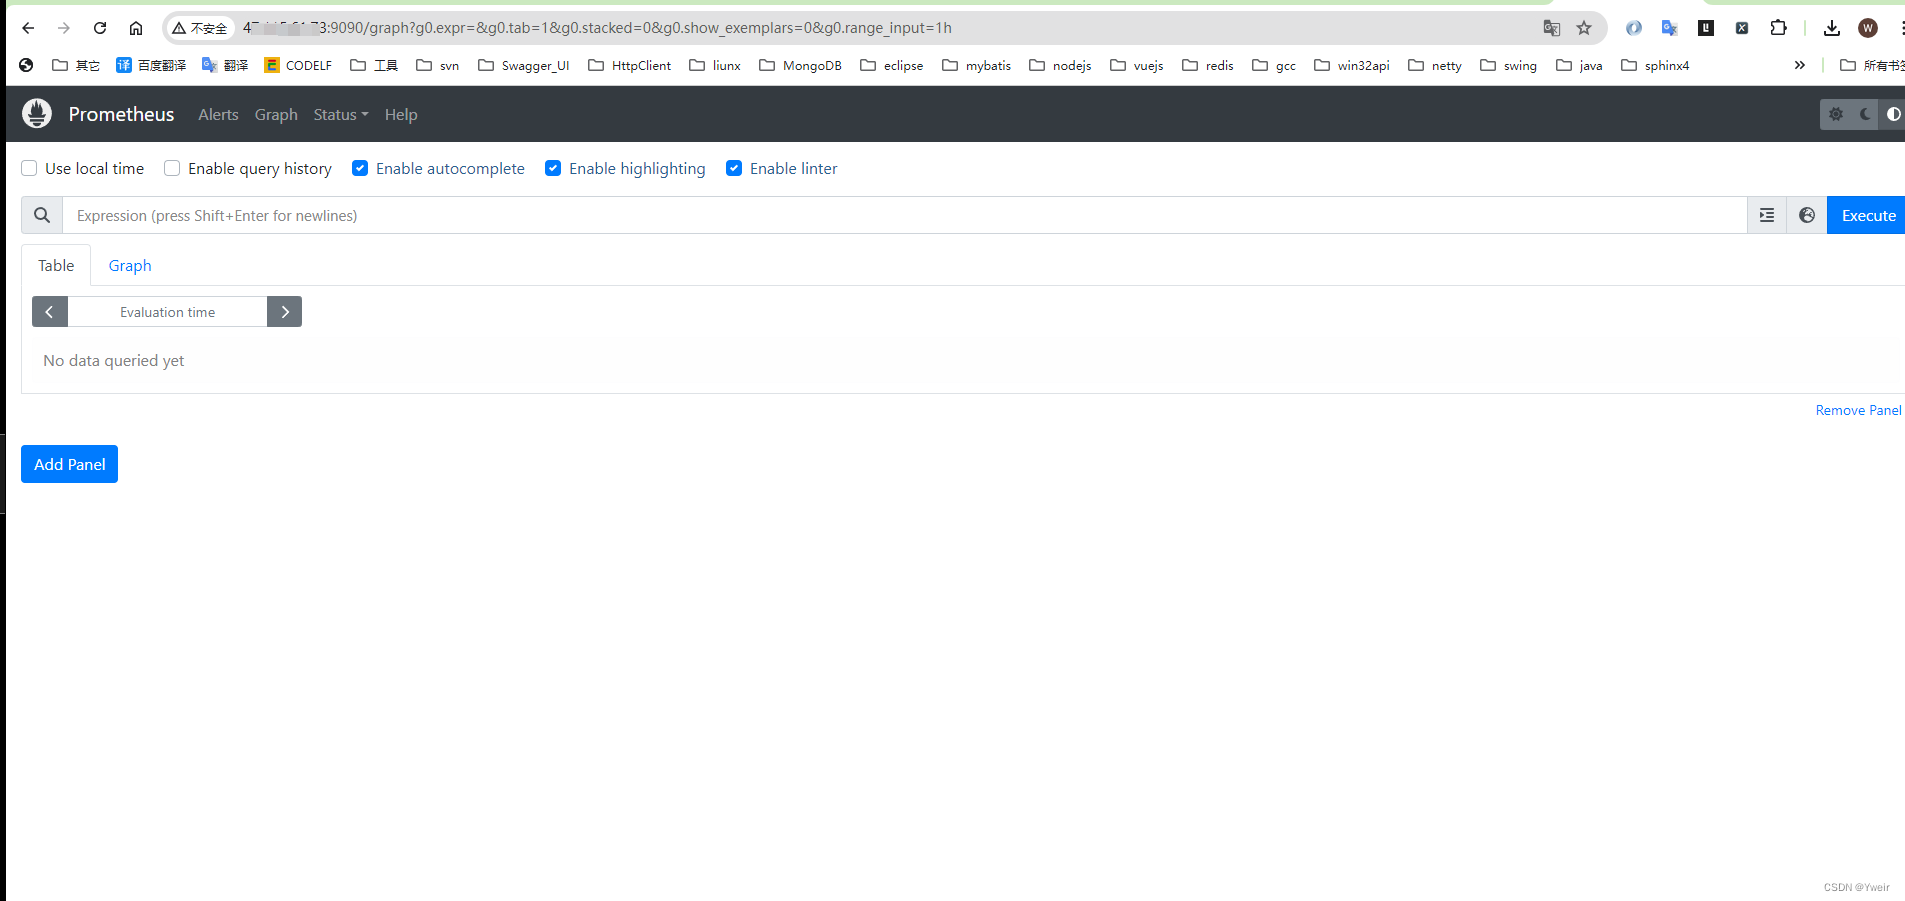This screenshot has width=1905, height=901.
Task: Reload the browser page
Action: point(100,28)
